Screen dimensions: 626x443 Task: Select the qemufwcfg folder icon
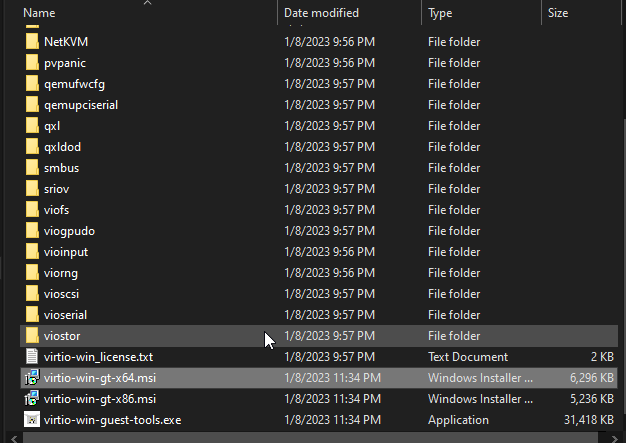coord(32,84)
